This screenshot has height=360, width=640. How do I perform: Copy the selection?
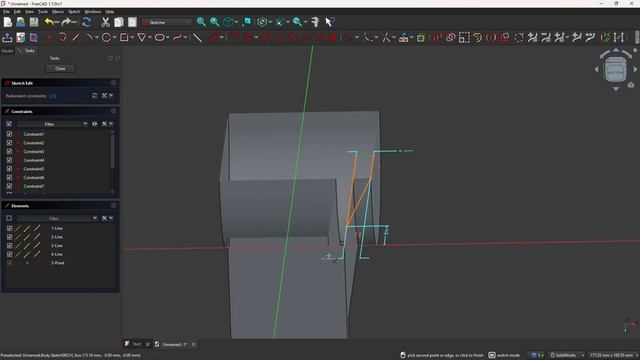tap(119, 22)
